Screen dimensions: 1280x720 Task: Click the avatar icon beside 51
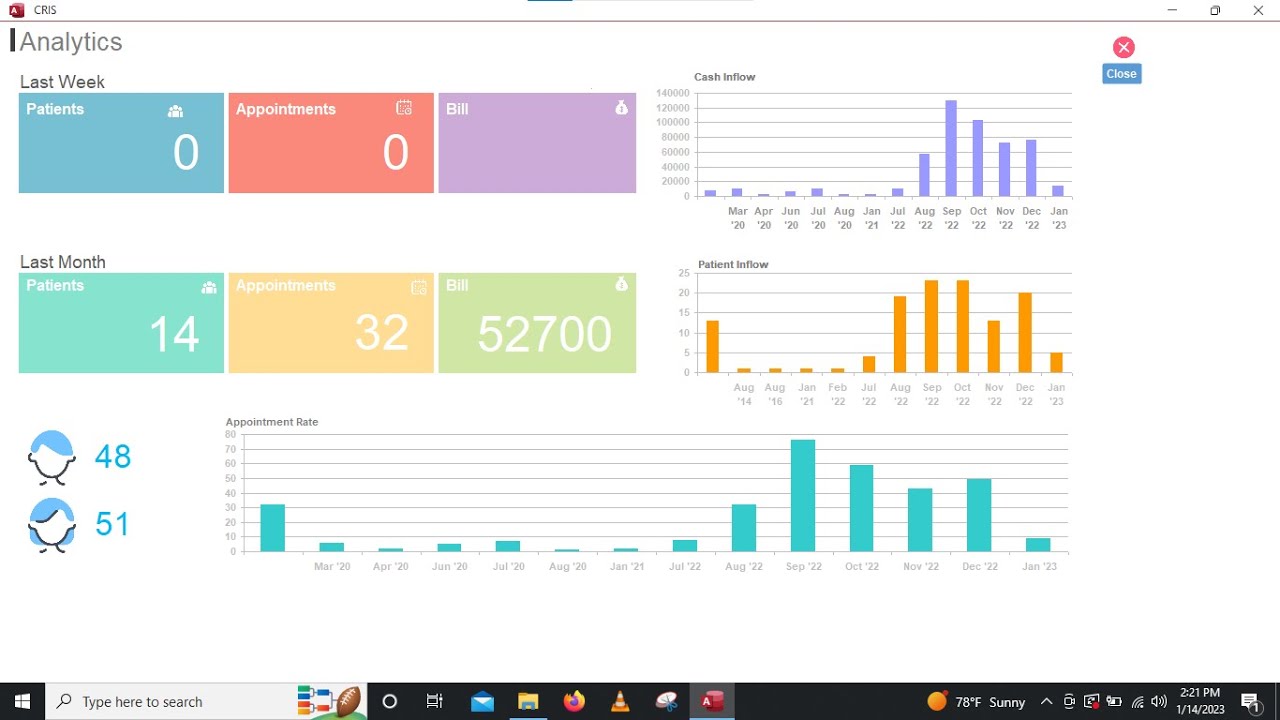52,525
